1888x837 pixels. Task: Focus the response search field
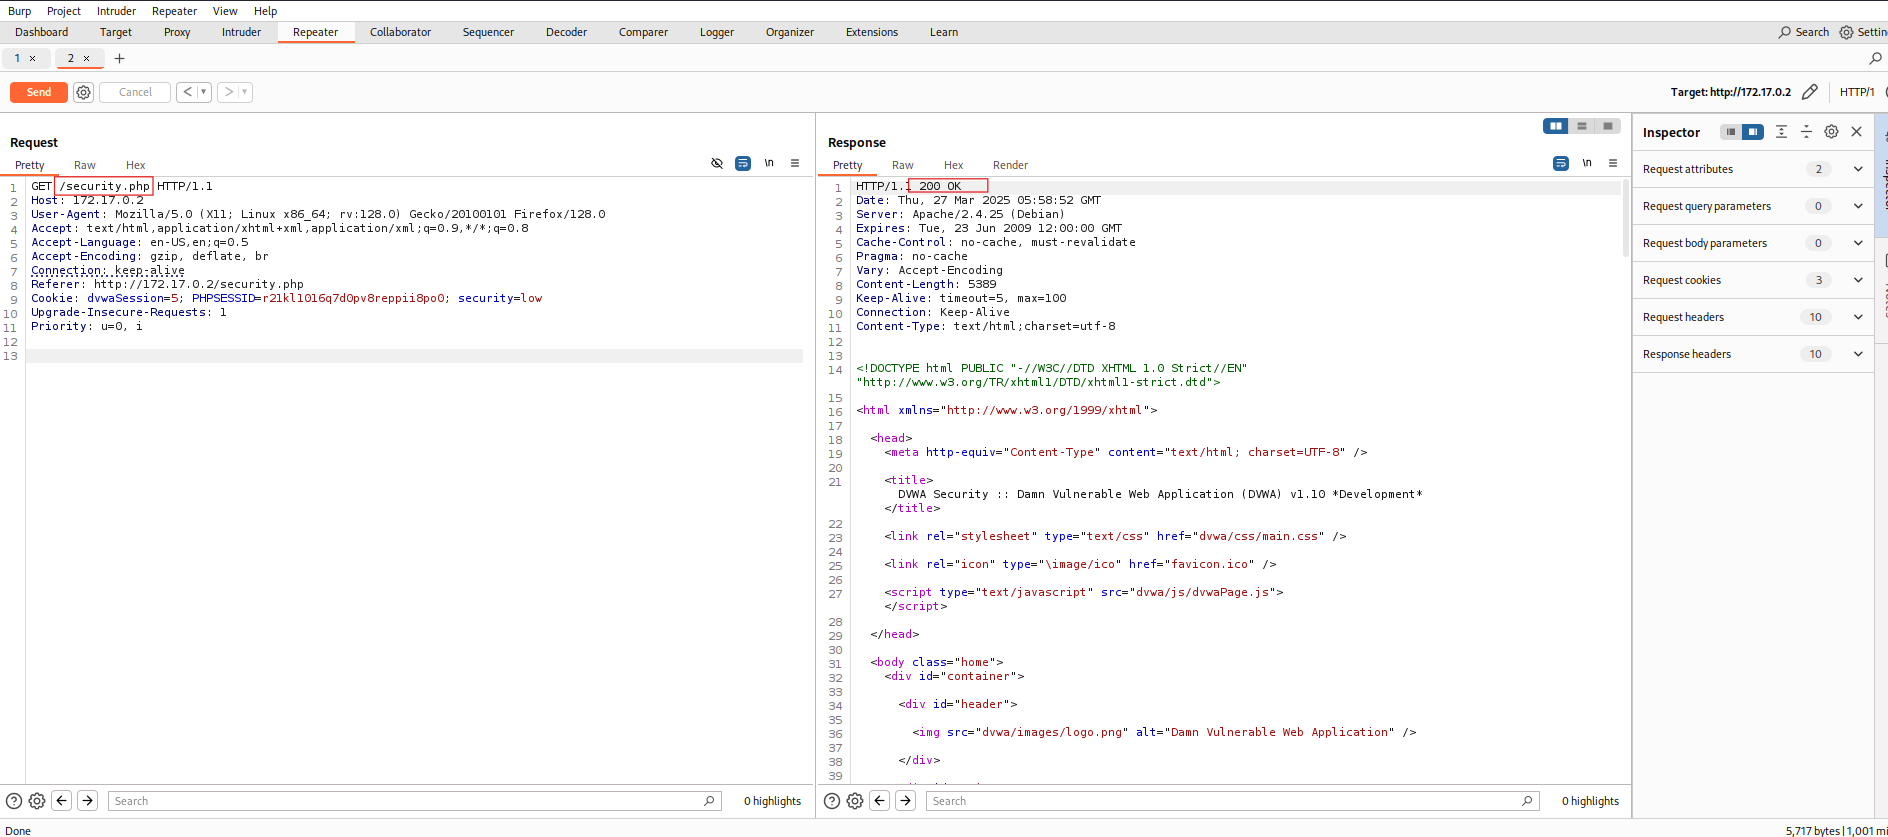pos(1233,801)
